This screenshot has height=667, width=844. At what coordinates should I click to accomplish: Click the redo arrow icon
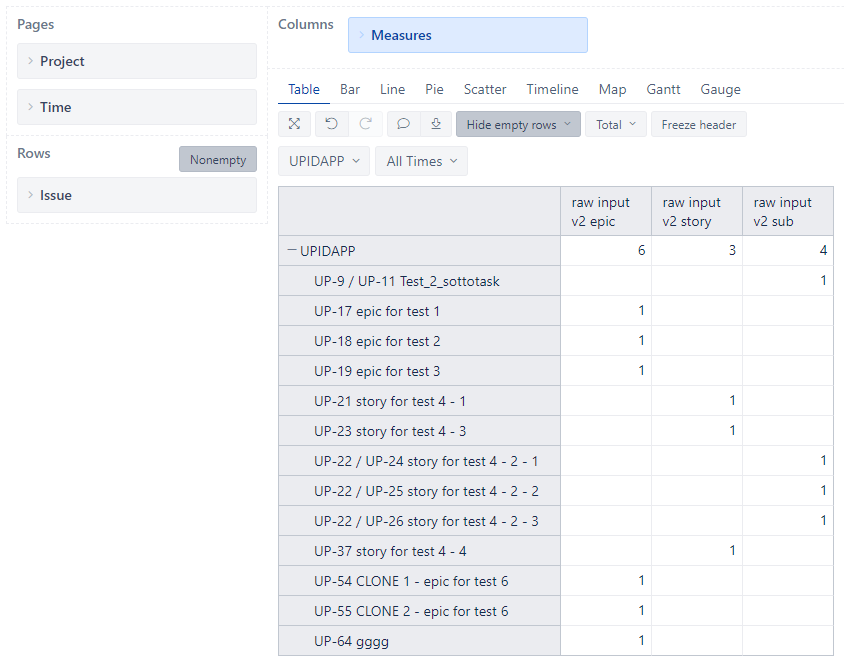pos(365,124)
